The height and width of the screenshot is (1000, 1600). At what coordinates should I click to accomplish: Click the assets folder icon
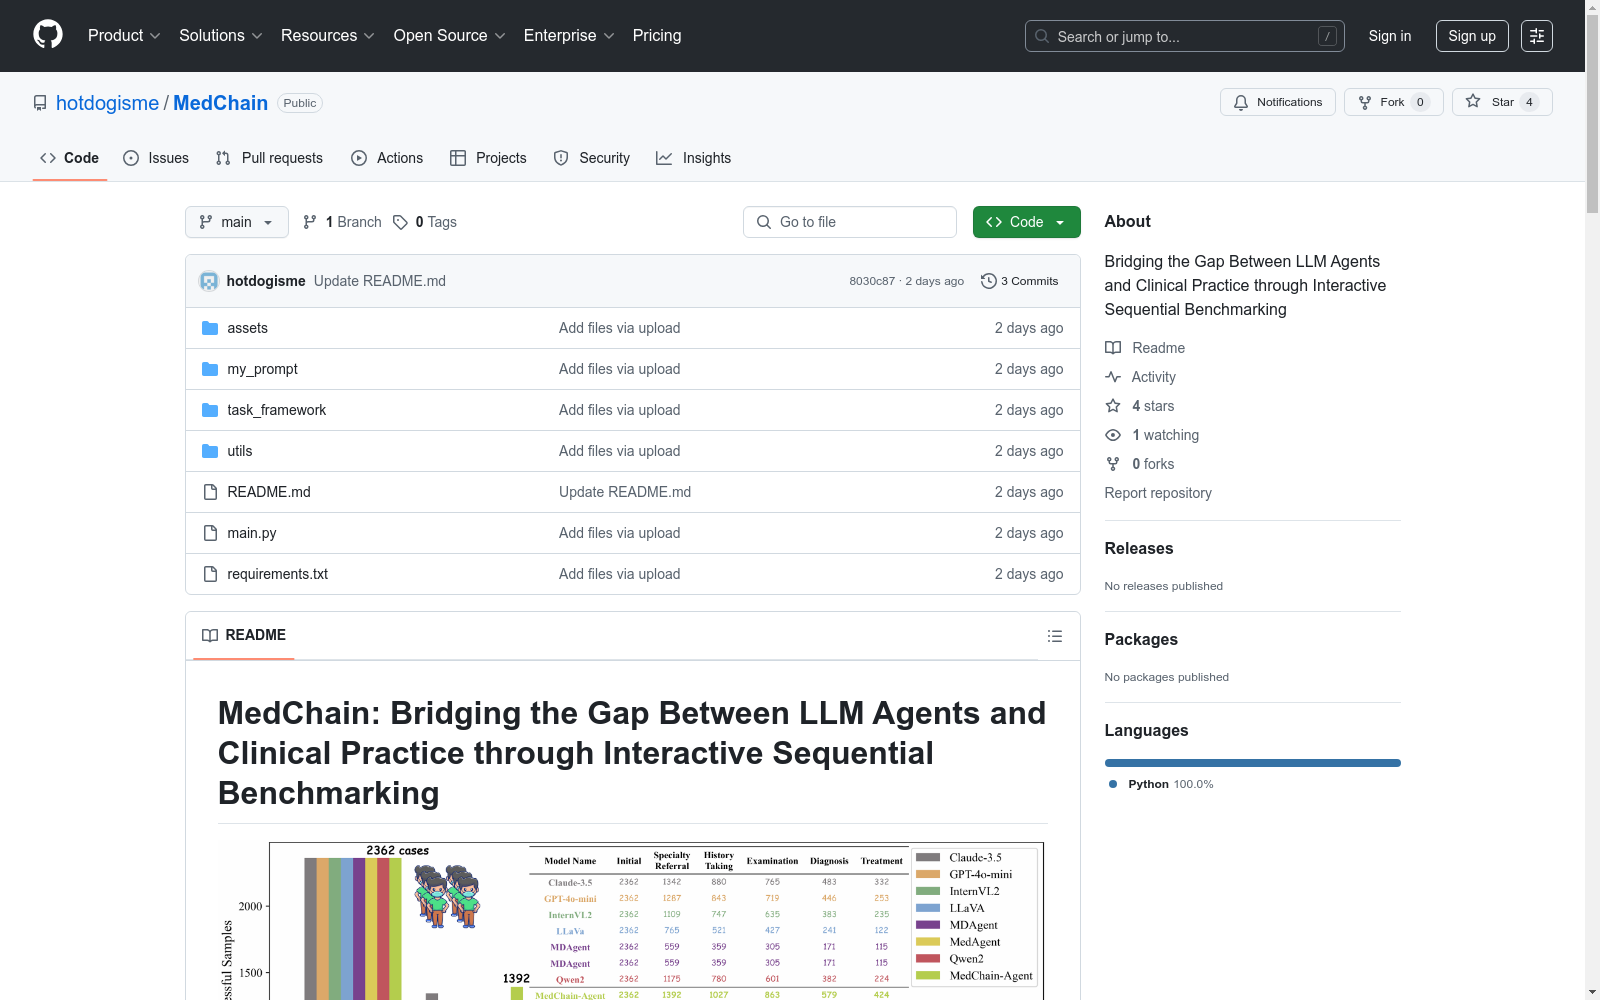coord(210,328)
